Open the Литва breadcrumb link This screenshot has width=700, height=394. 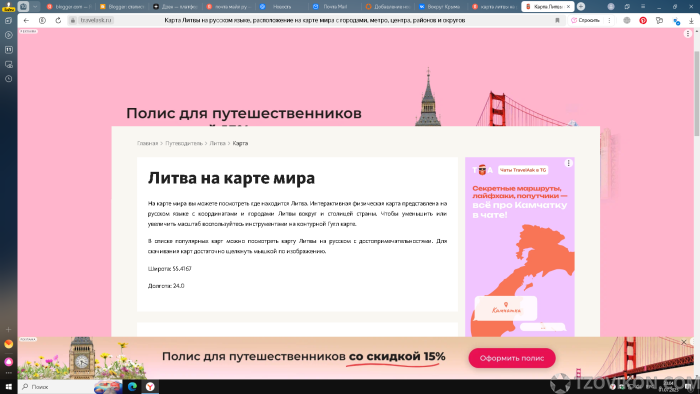[x=217, y=143]
